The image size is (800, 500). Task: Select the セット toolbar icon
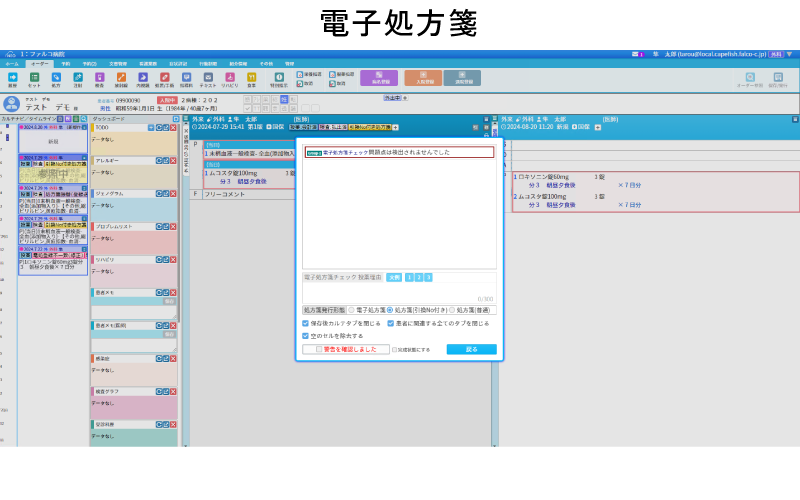tap(34, 78)
